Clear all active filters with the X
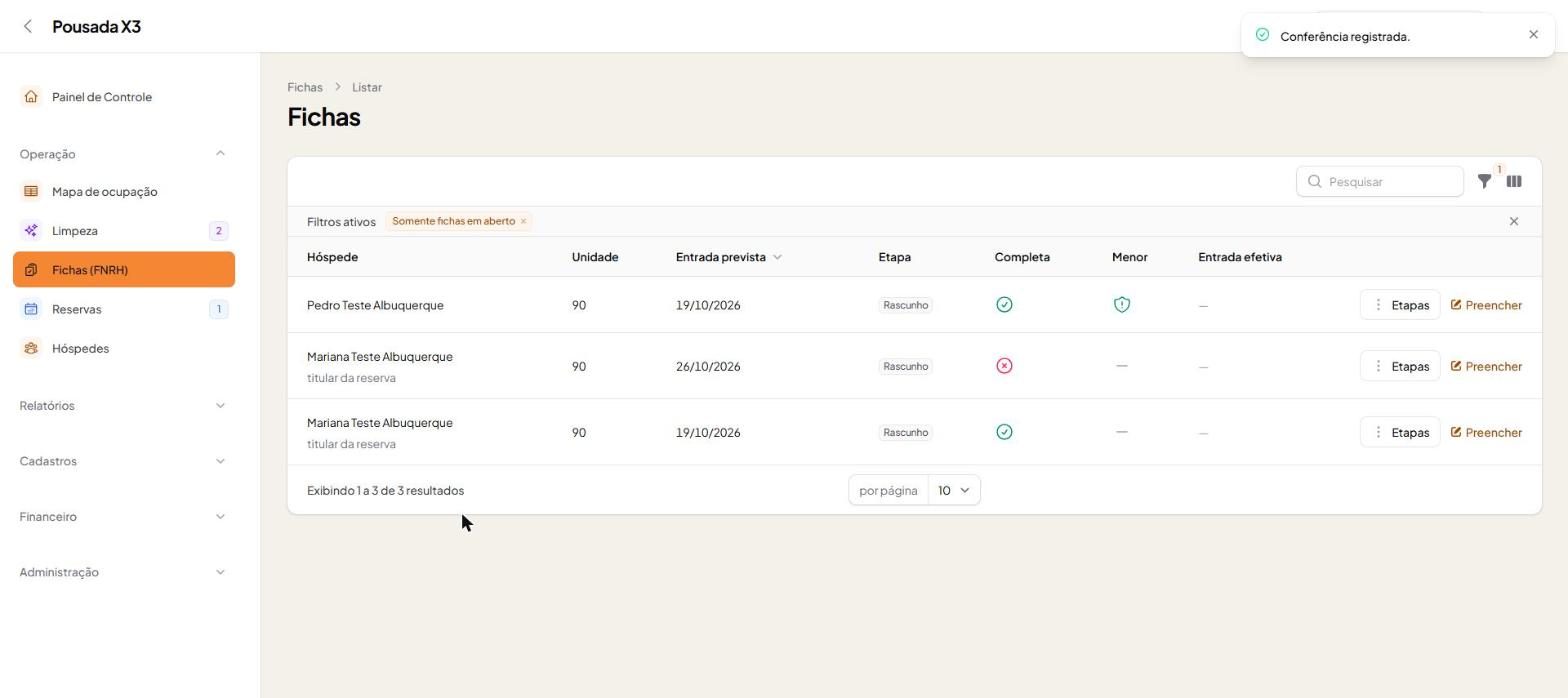 (x=1514, y=222)
